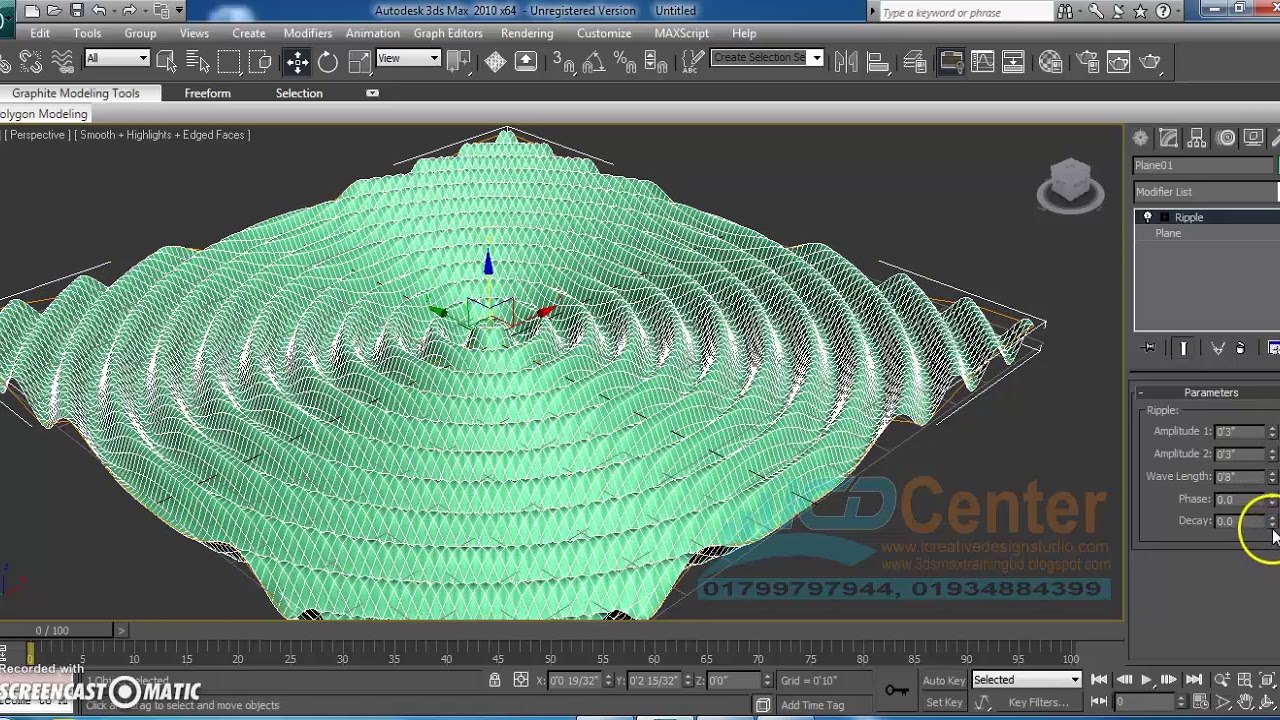Toggle the selection lock padlock

click(x=494, y=680)
